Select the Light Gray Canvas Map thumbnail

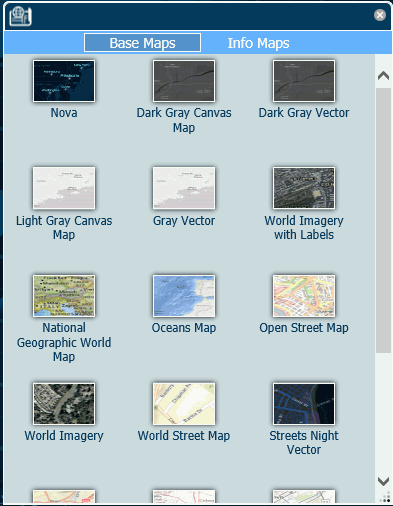[x=64, y=188]
